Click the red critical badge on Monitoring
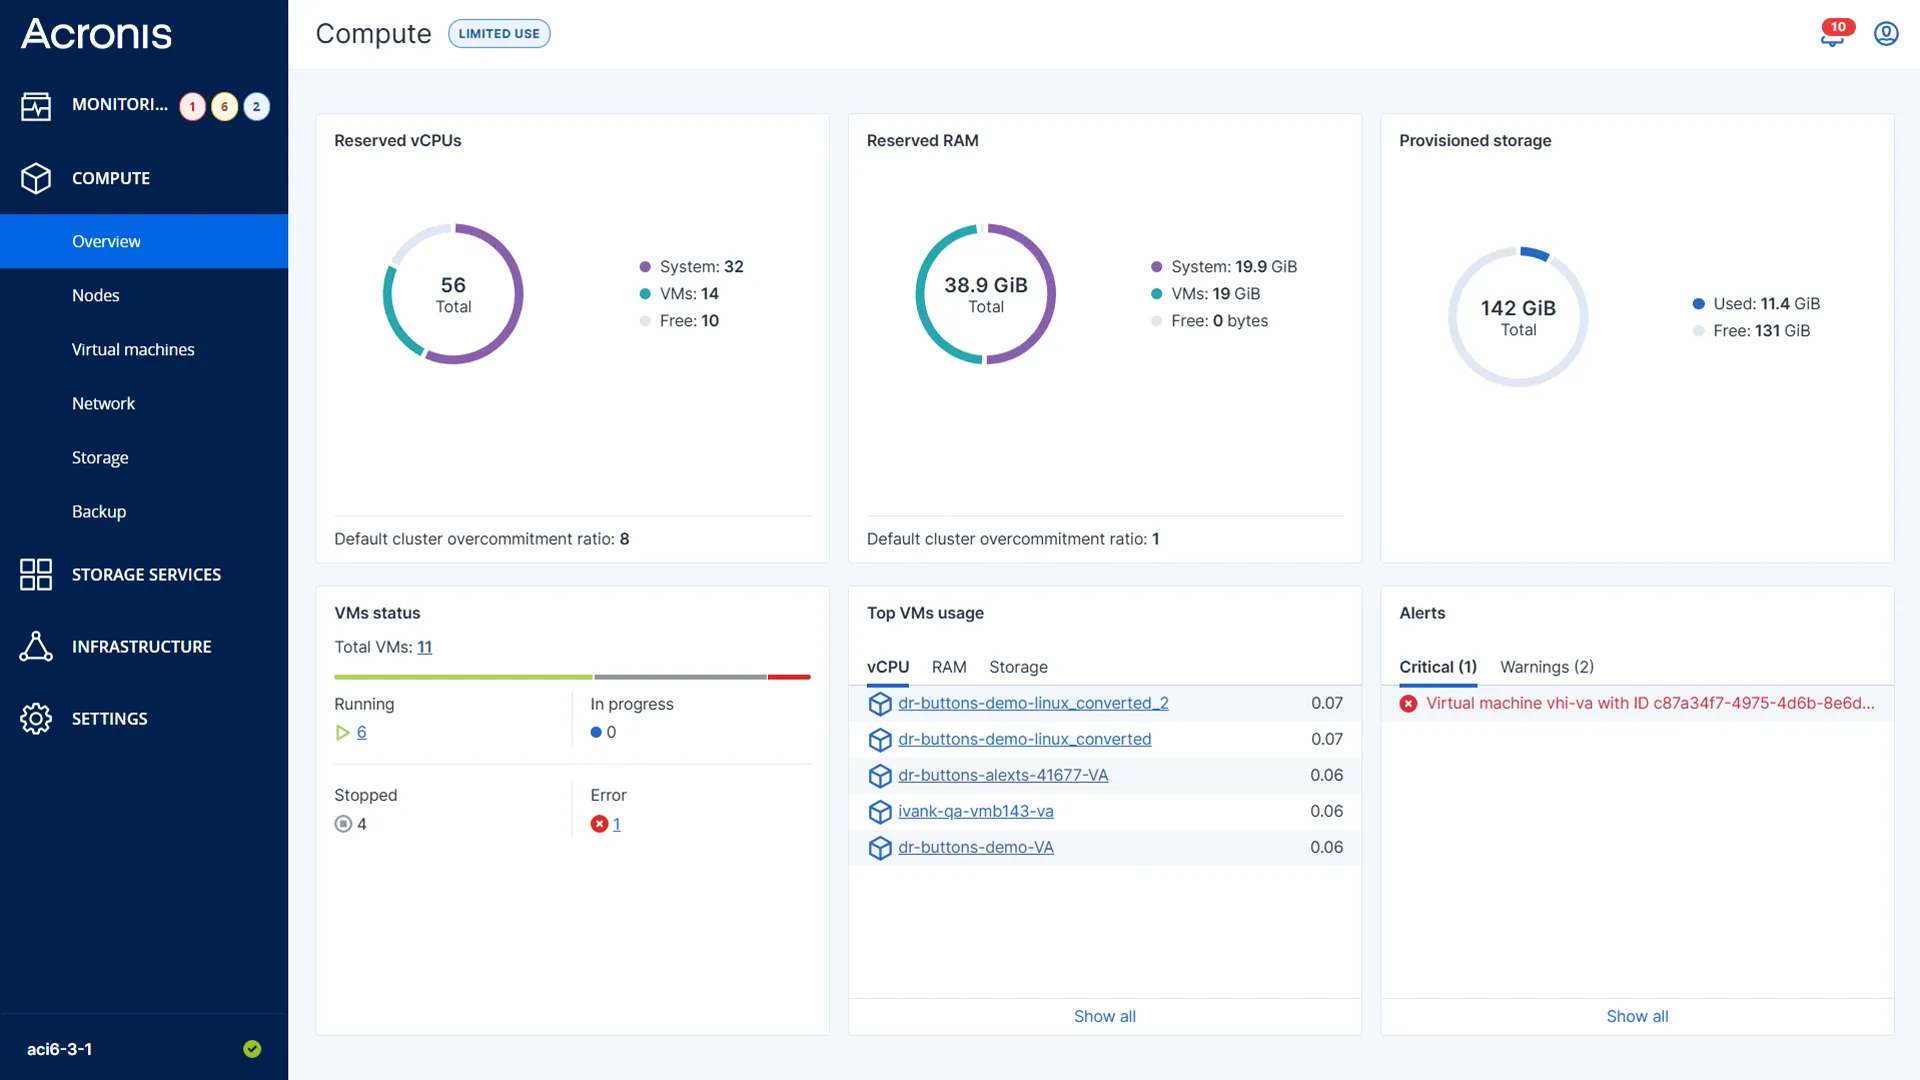The width and height of the screenshot is (1920, 1080). [193, 106]
